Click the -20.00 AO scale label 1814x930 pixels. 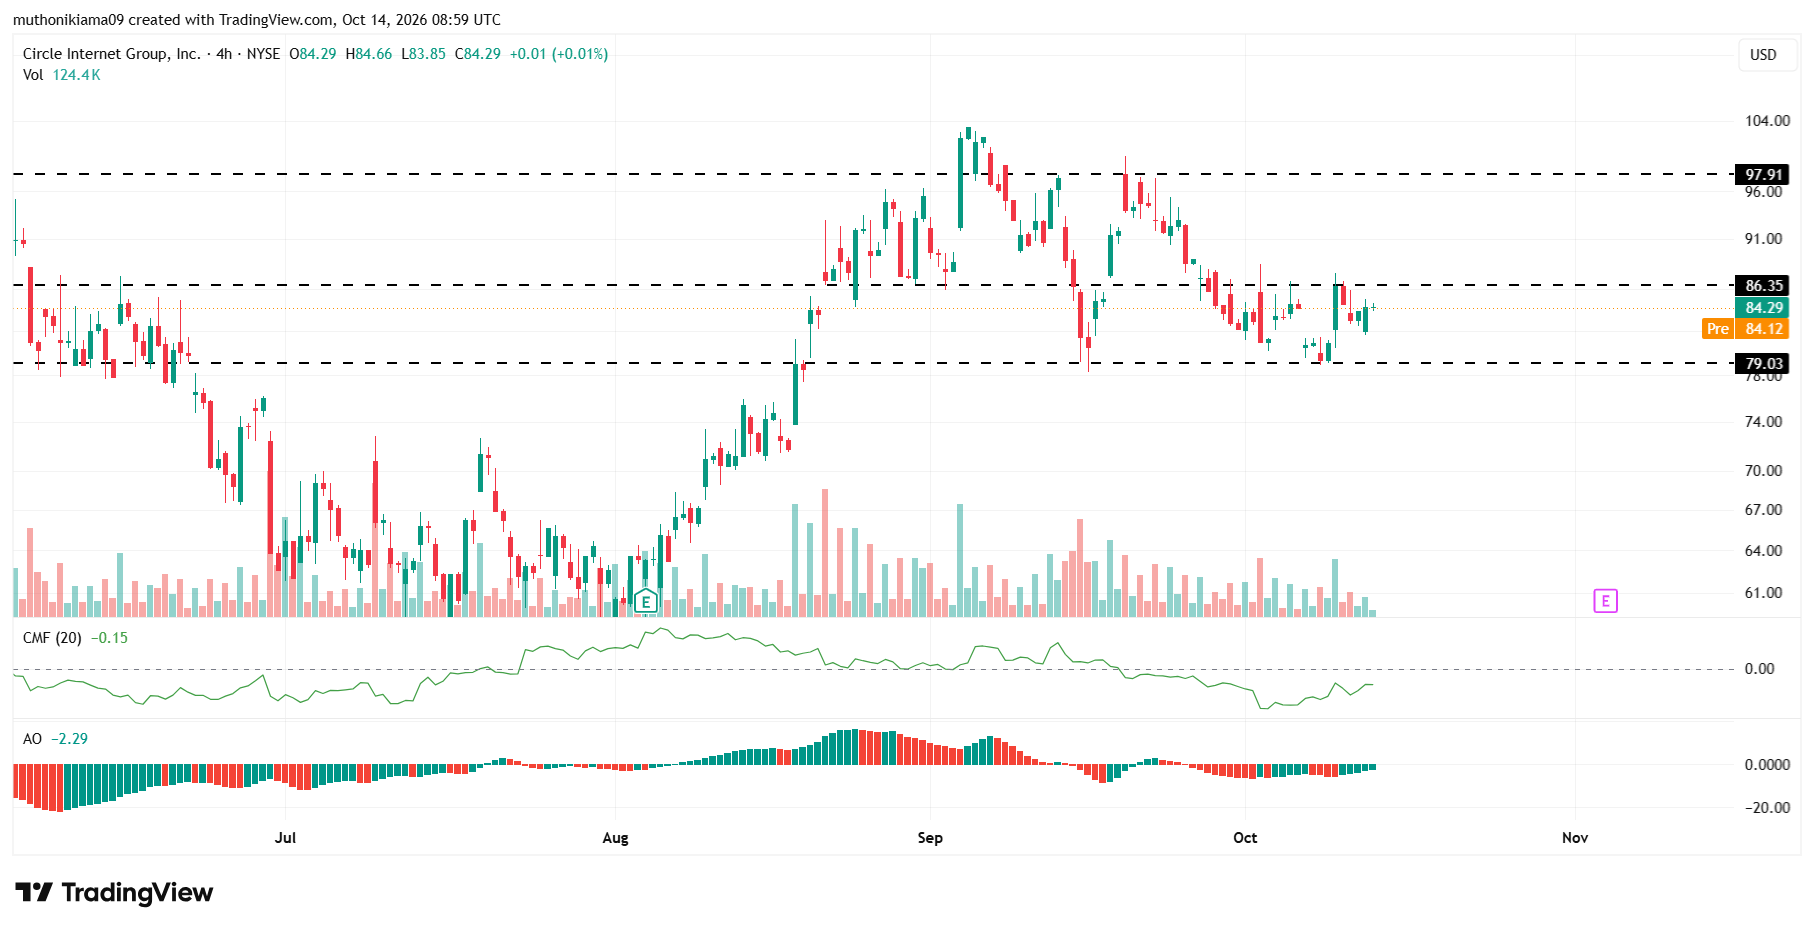[1766, 808]
